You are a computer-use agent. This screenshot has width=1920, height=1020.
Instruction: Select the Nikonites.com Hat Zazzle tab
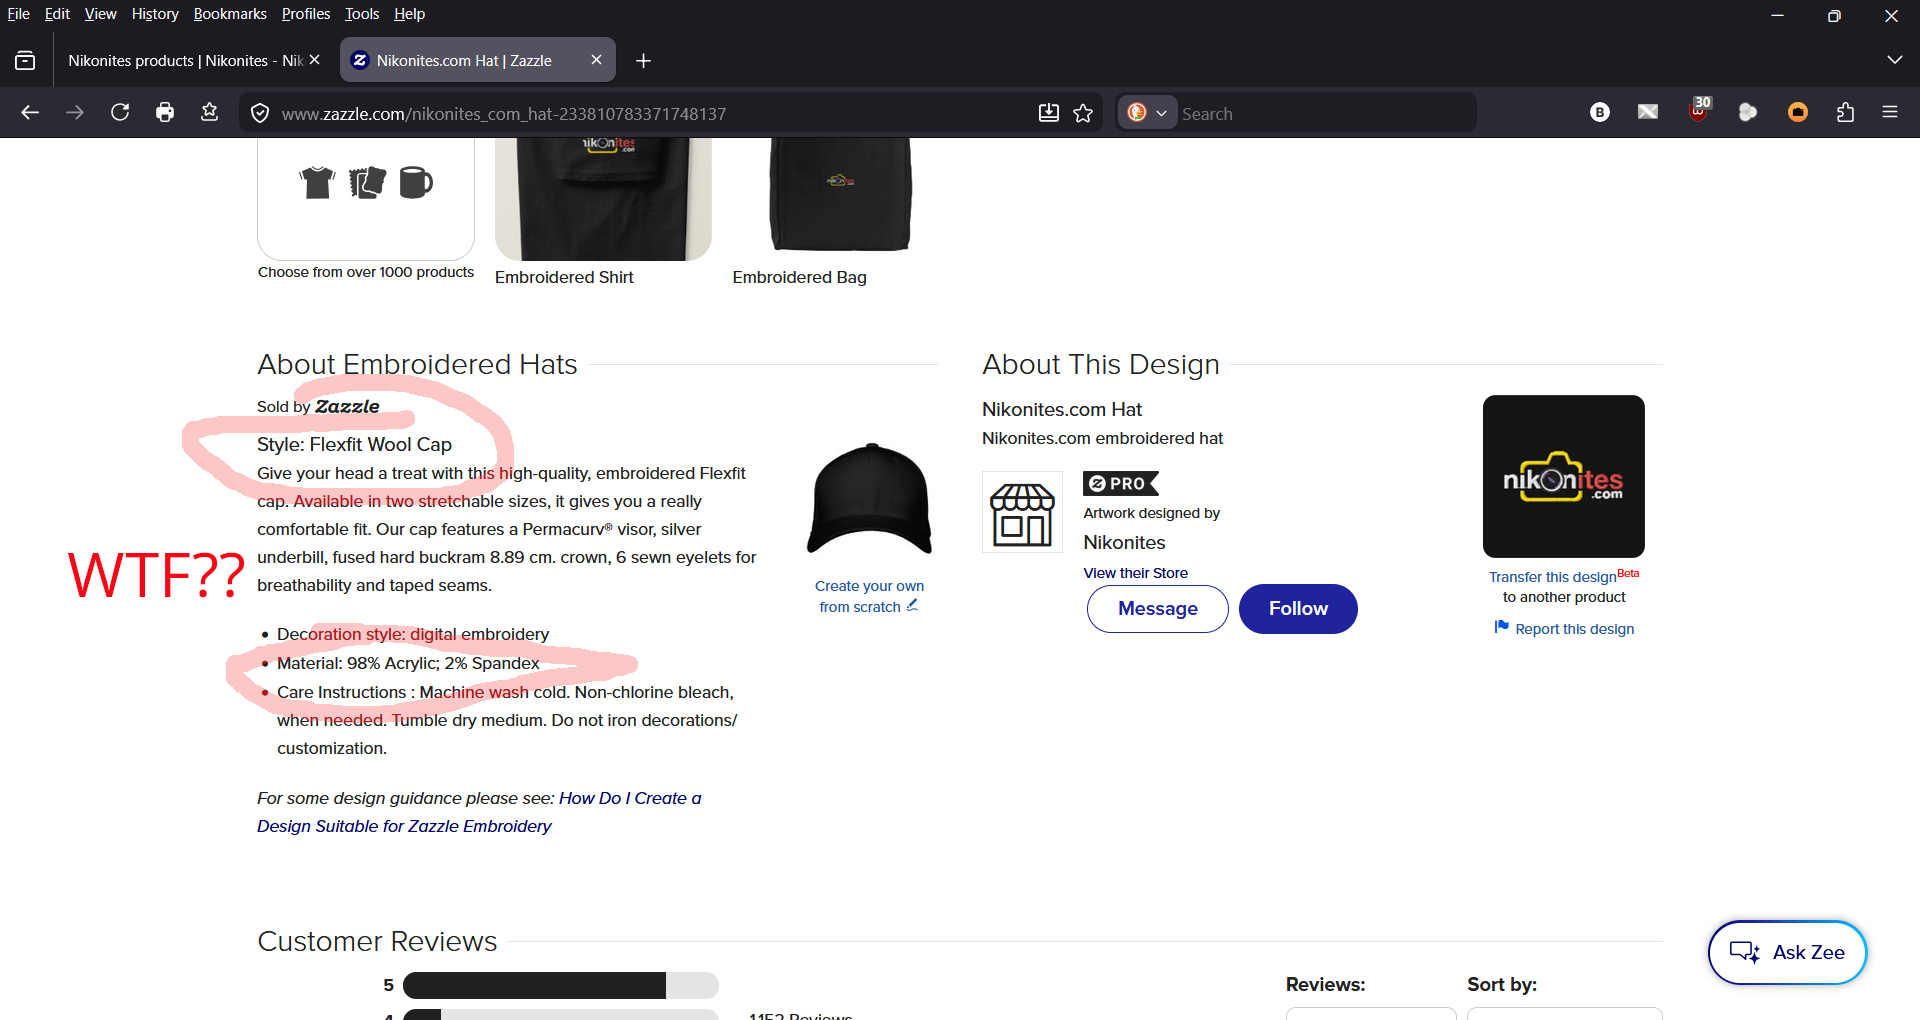click(x=477, y=60)
